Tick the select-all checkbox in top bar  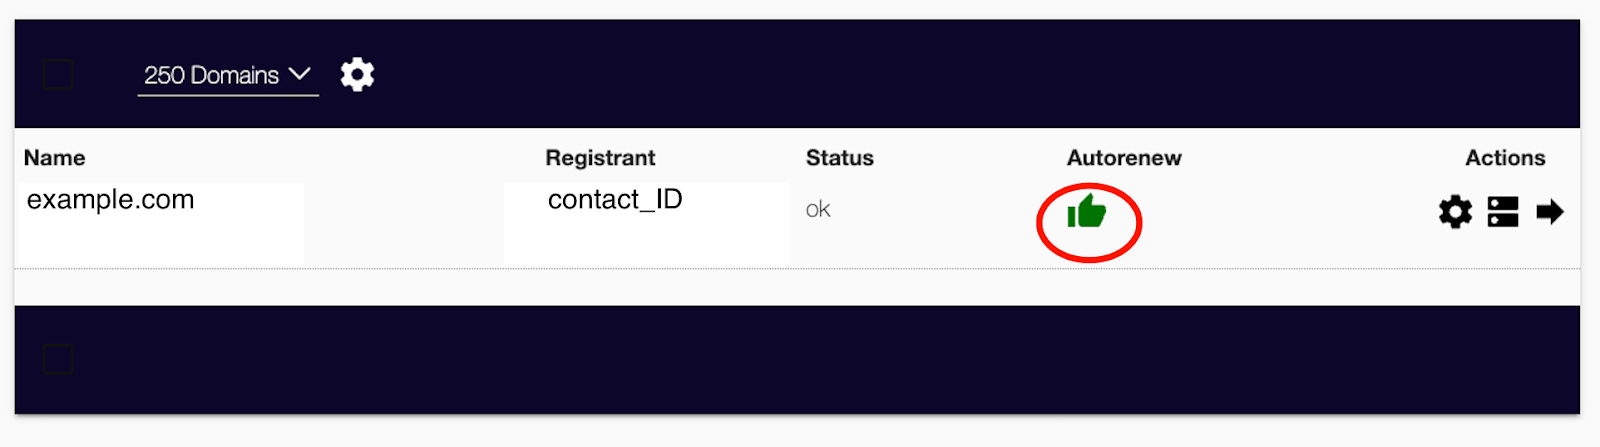pos(58,74)
